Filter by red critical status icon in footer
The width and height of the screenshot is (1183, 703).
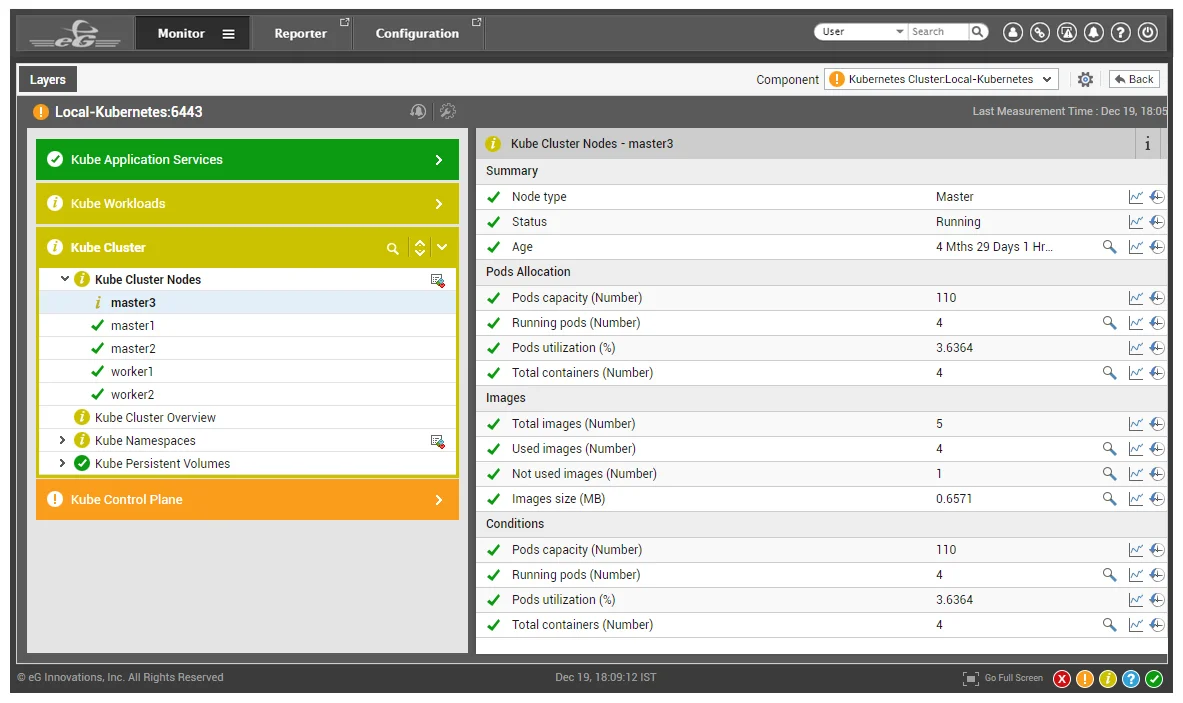click(x=1062, y=679)
